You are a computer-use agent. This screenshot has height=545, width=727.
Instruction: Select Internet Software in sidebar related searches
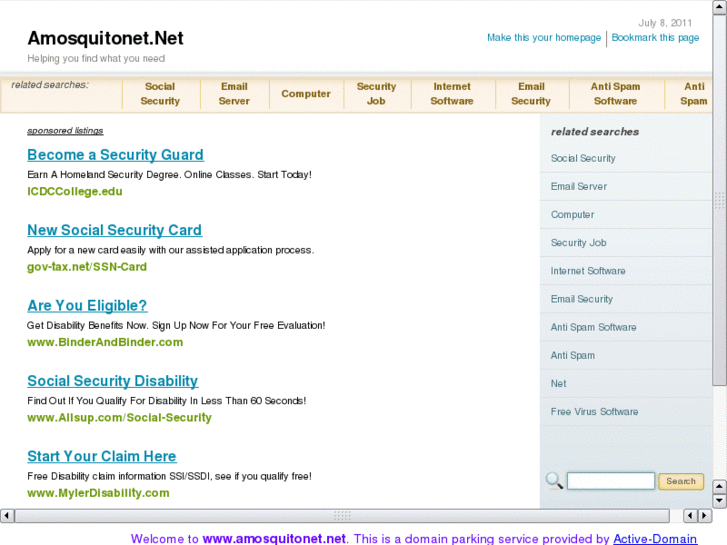coord(588,271)
